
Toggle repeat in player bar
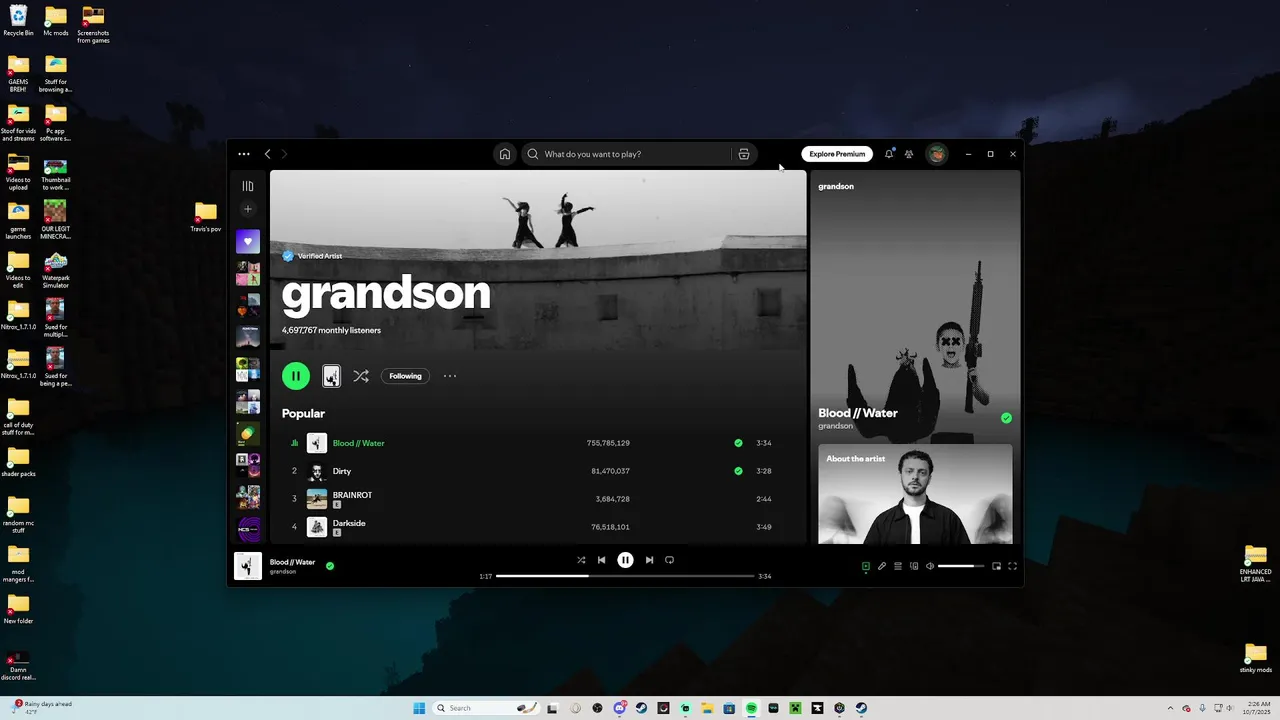(669, 560)
